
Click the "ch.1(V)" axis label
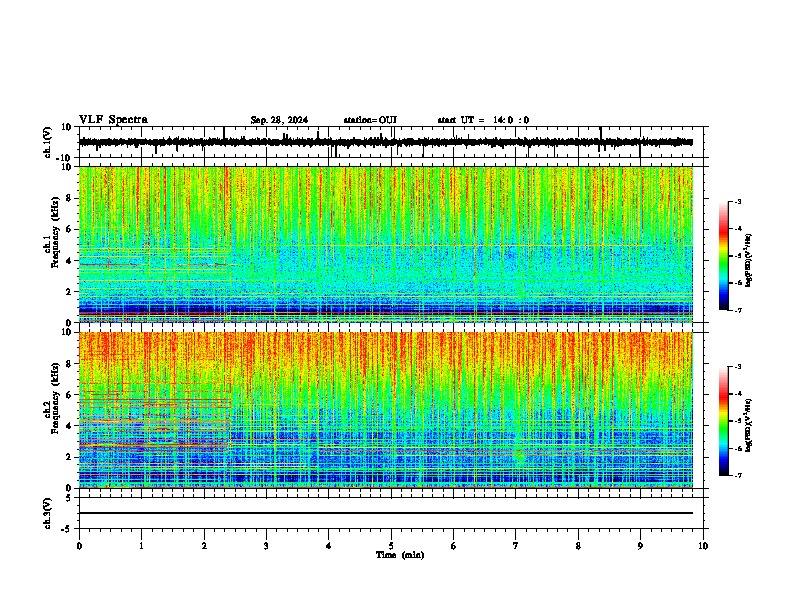click(48, 142)
